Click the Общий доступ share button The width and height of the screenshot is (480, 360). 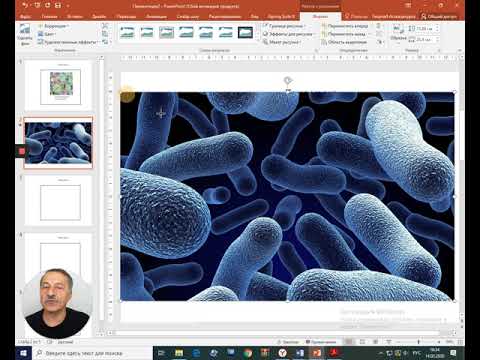coord(439,16)
